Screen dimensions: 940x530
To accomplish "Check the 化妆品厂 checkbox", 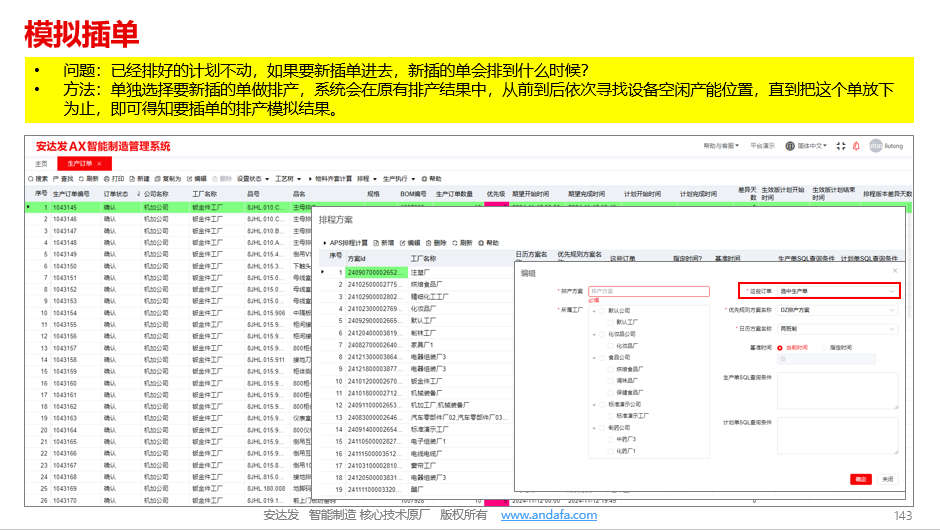I will pos(610,346).
